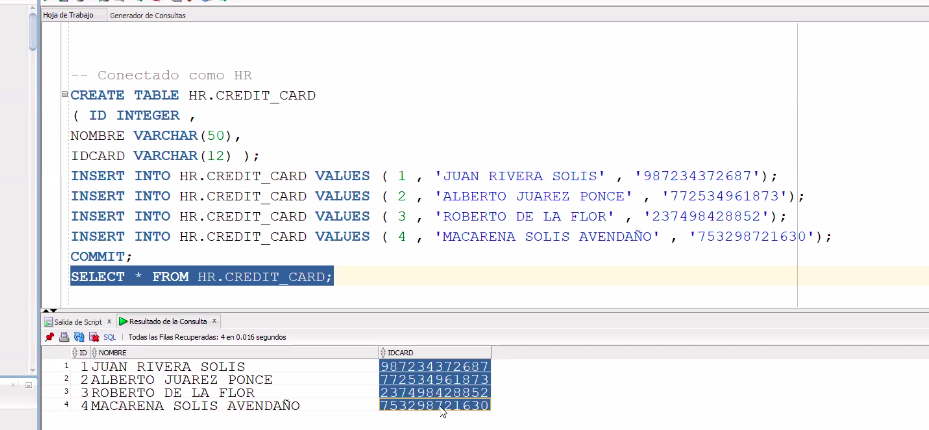
Task: Switch to the Hoja de Trabajo tab
Action: (68, 15)
